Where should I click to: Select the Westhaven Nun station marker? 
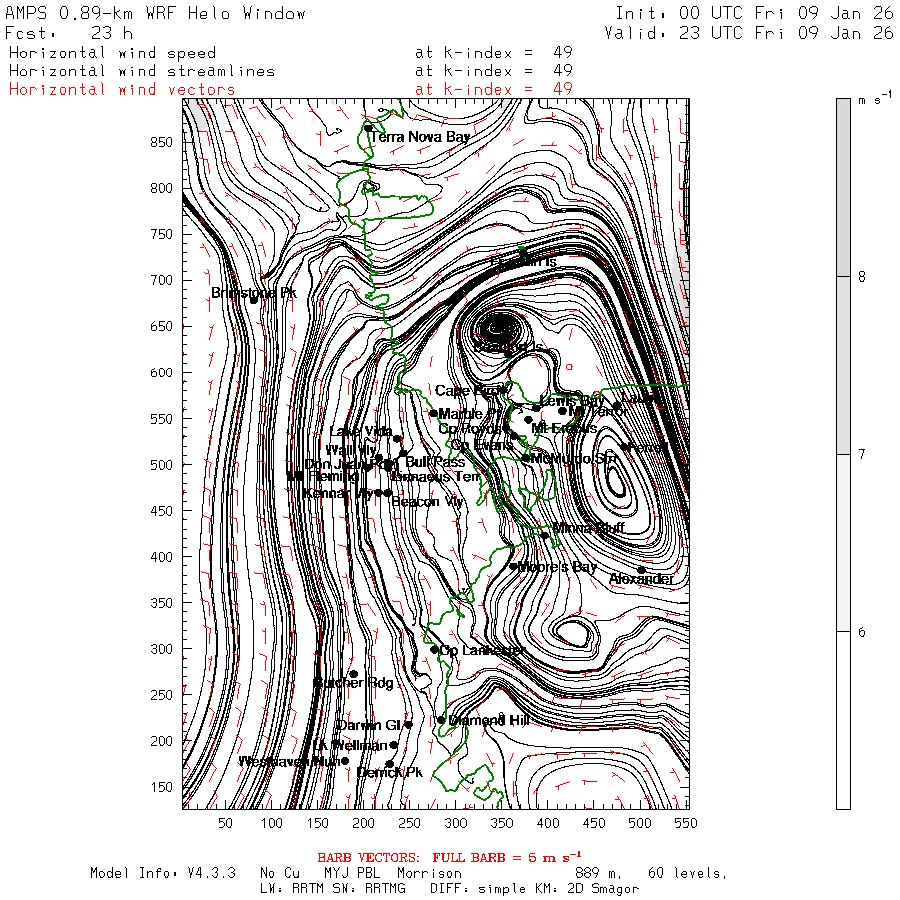[x=345, y=761]
